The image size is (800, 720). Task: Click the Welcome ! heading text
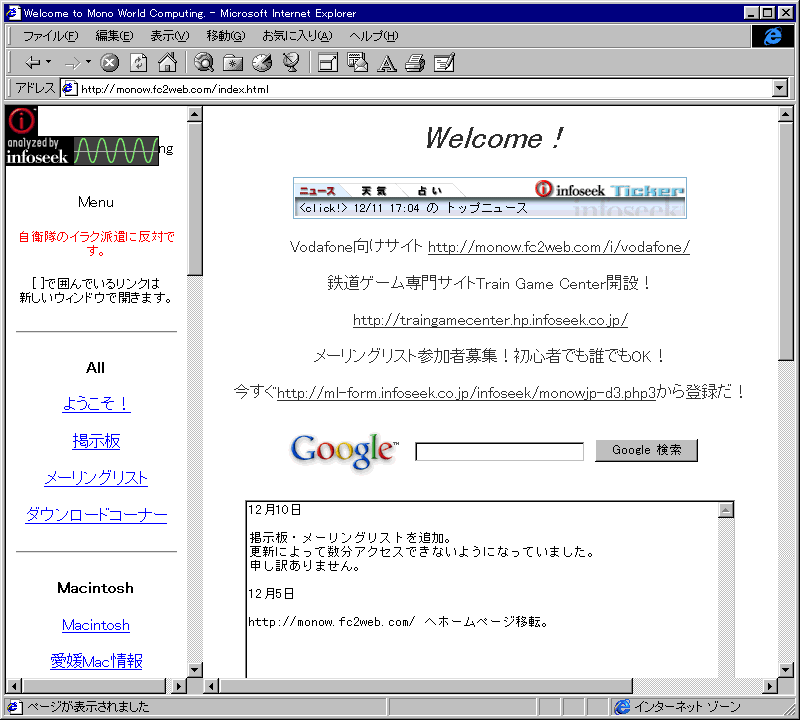(x=494, y=138)
